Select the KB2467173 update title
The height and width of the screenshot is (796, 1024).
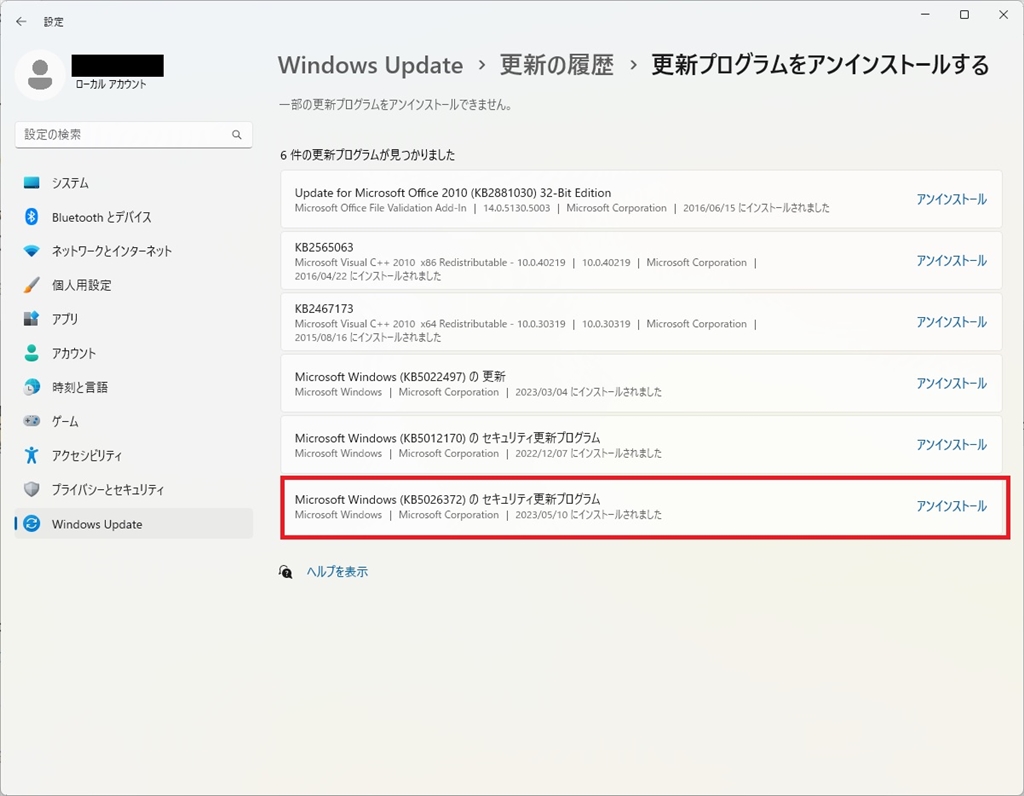324,309
